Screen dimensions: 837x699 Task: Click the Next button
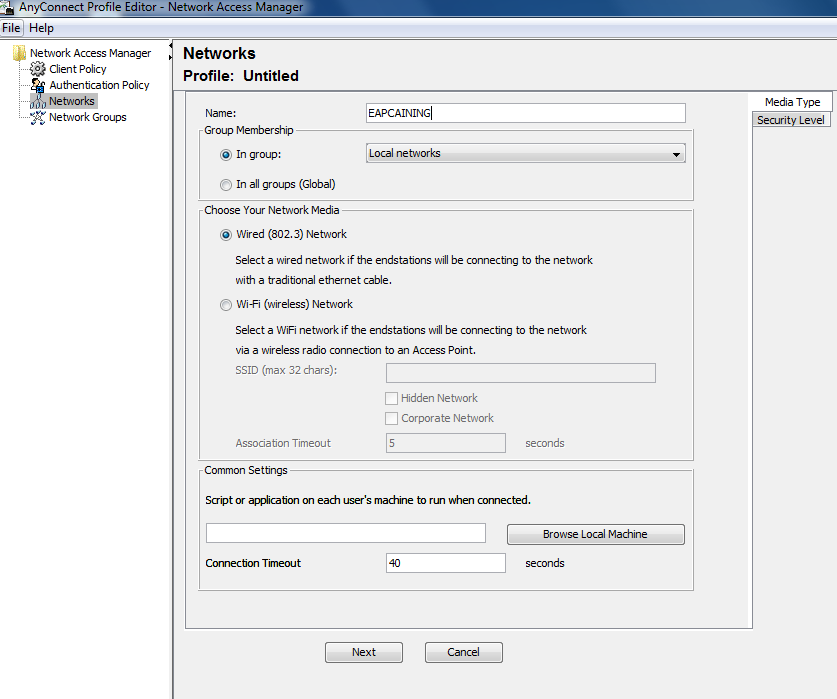tap(364, 652)
